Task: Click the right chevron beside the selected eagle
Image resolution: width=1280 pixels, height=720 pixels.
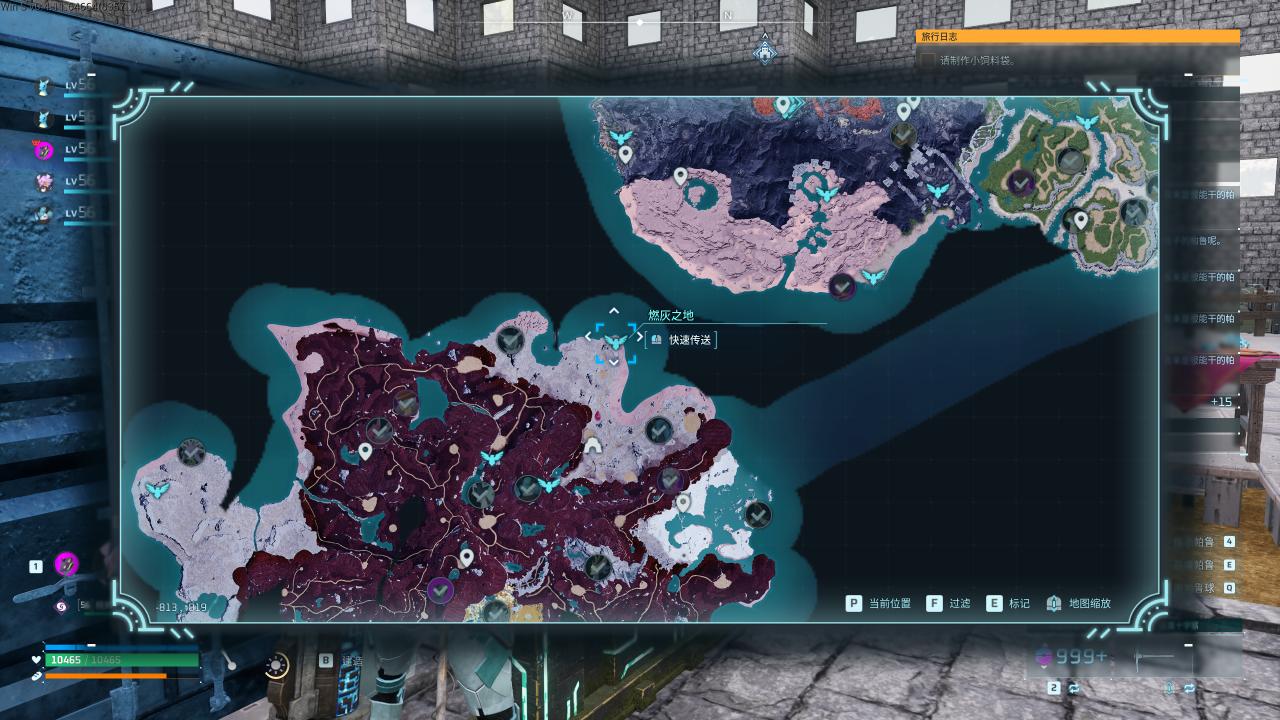Action: (641, 337)
